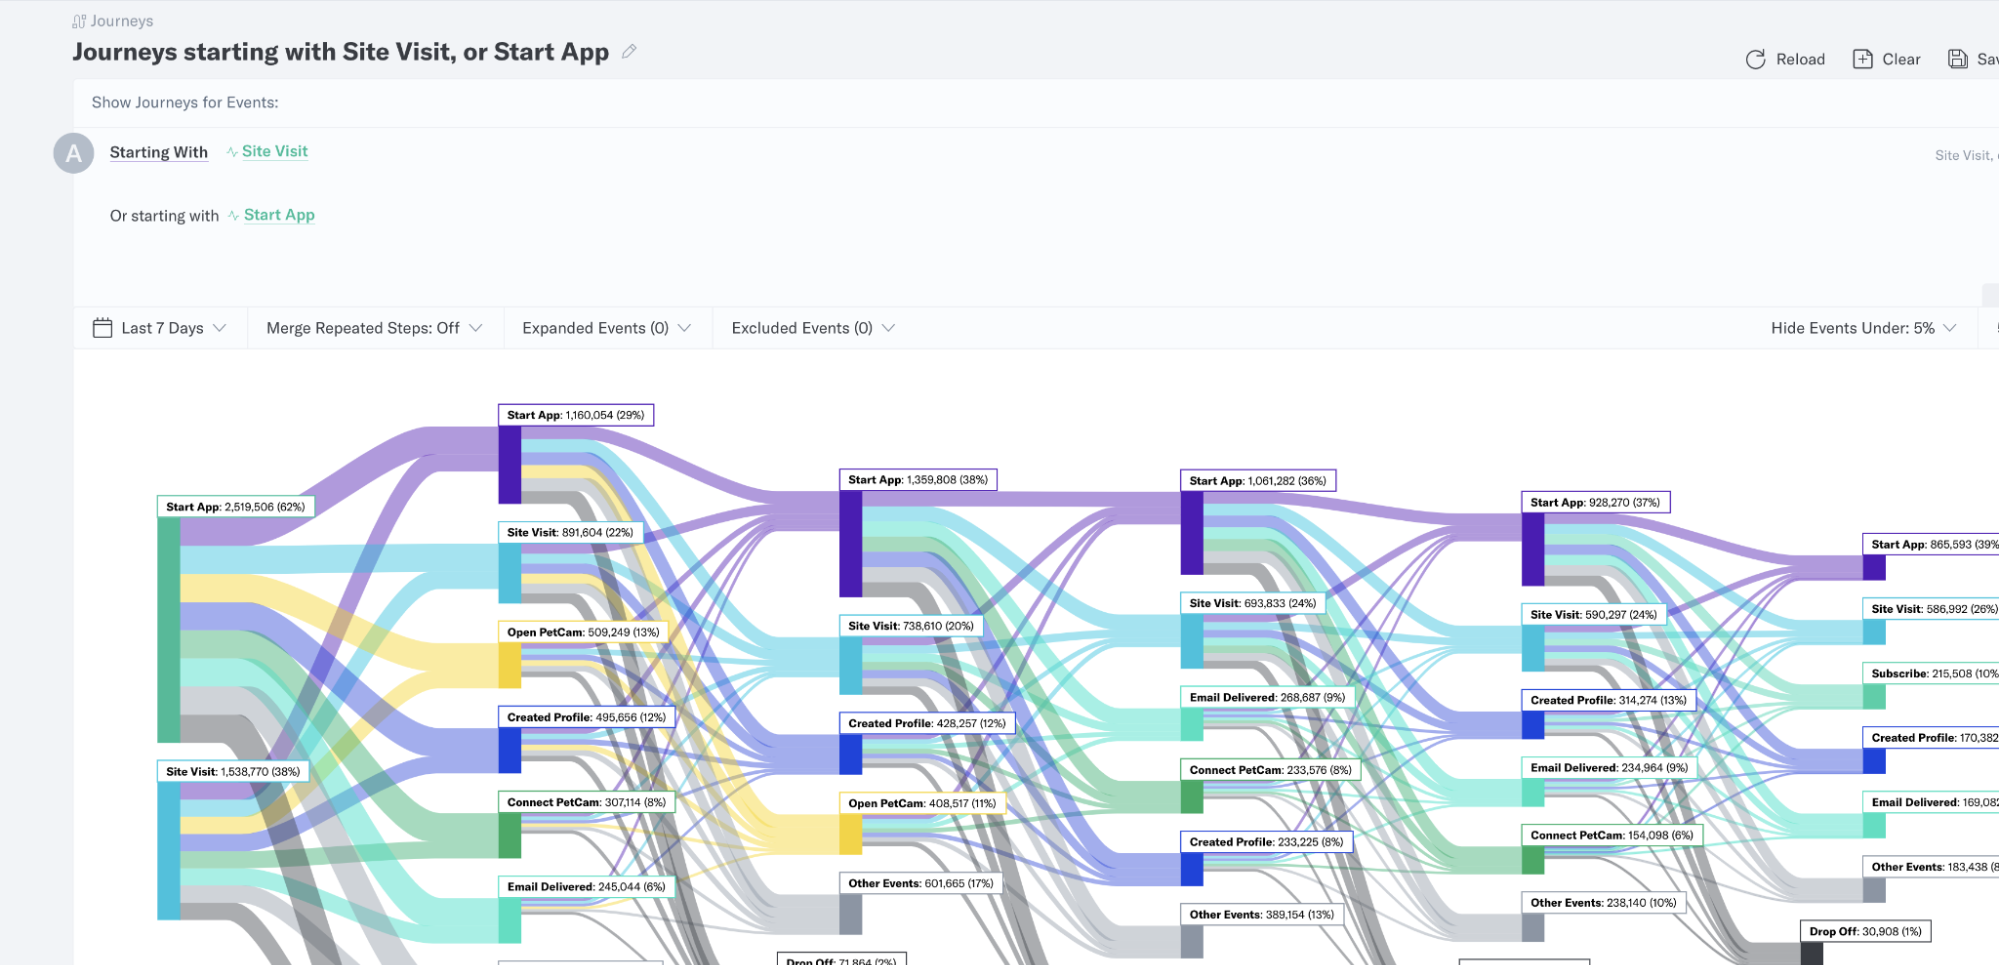Click the calendar icon for date range
Viewport: 1999px width, 966px height.
102,328
